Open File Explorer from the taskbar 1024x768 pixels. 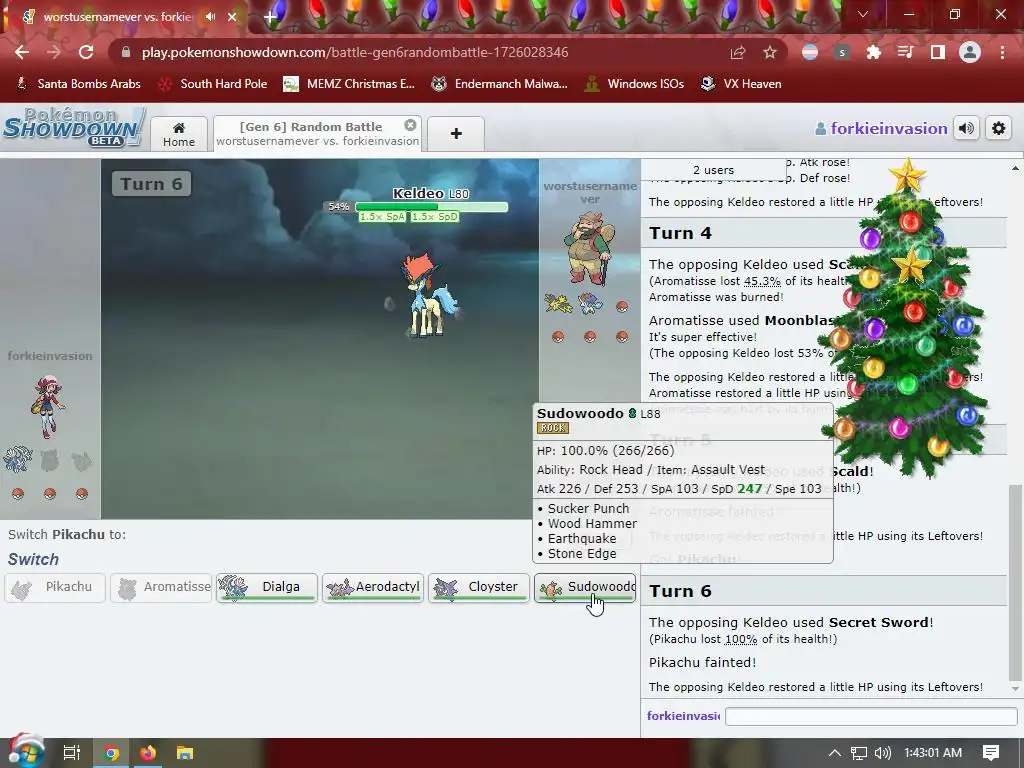[x=185, y=753]
